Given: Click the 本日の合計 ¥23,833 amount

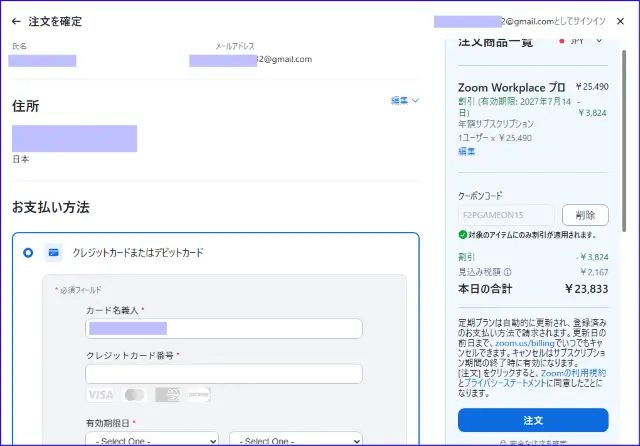Looking at the screenshot, I should [x=587, y=289].
